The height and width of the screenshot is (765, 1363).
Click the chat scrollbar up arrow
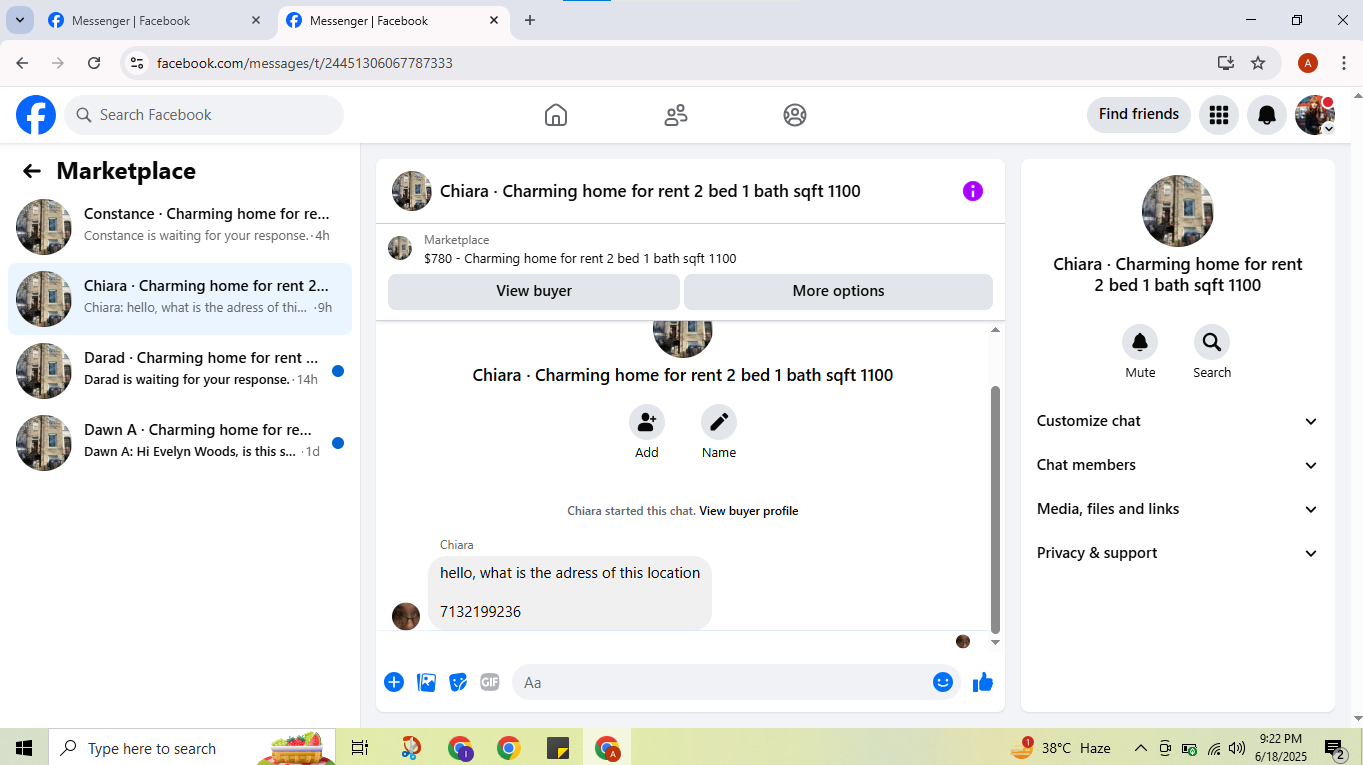[995, 329]
